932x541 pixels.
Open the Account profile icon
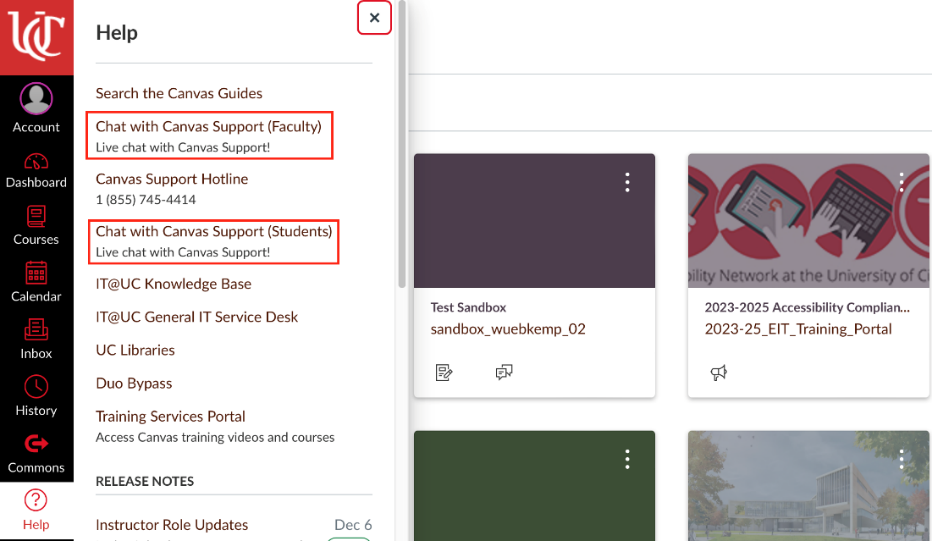(36, 100)
